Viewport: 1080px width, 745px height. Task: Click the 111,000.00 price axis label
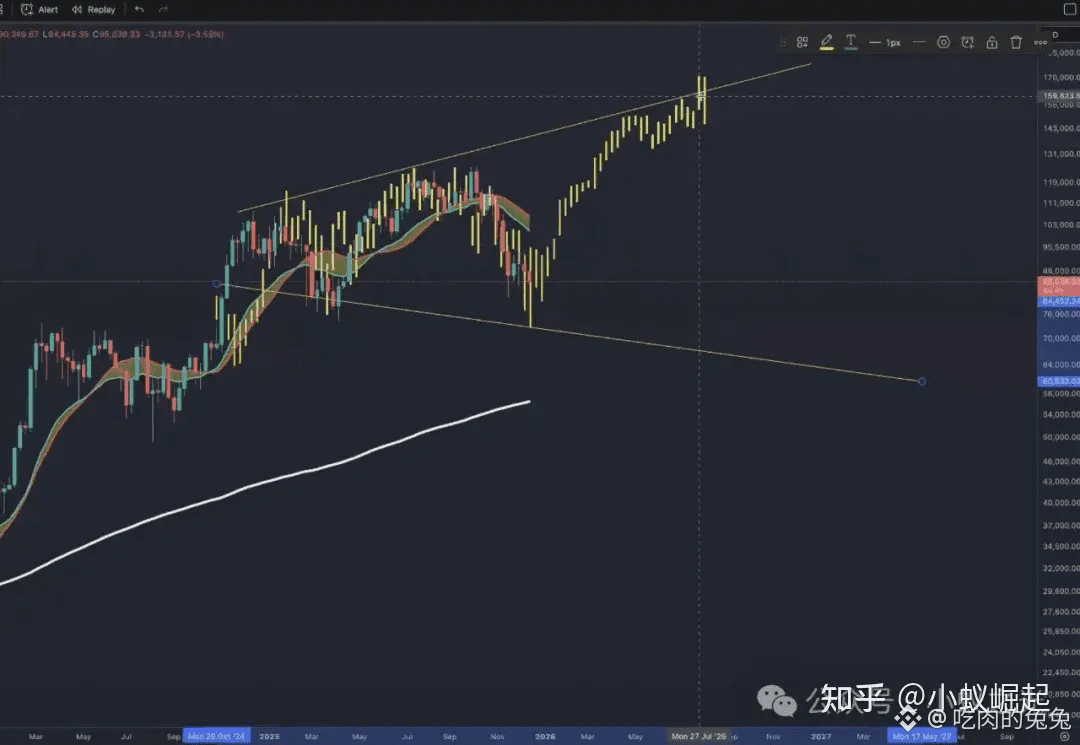point(1061,202)
